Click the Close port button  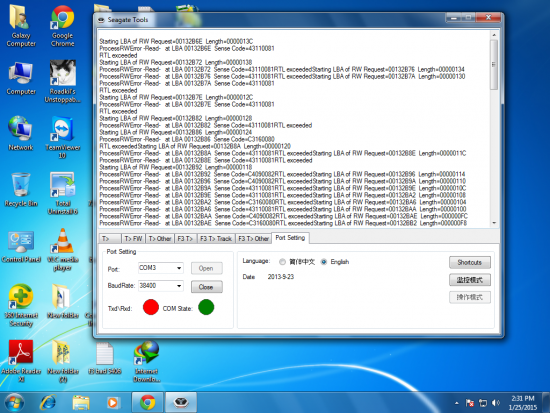click(207, 287)
